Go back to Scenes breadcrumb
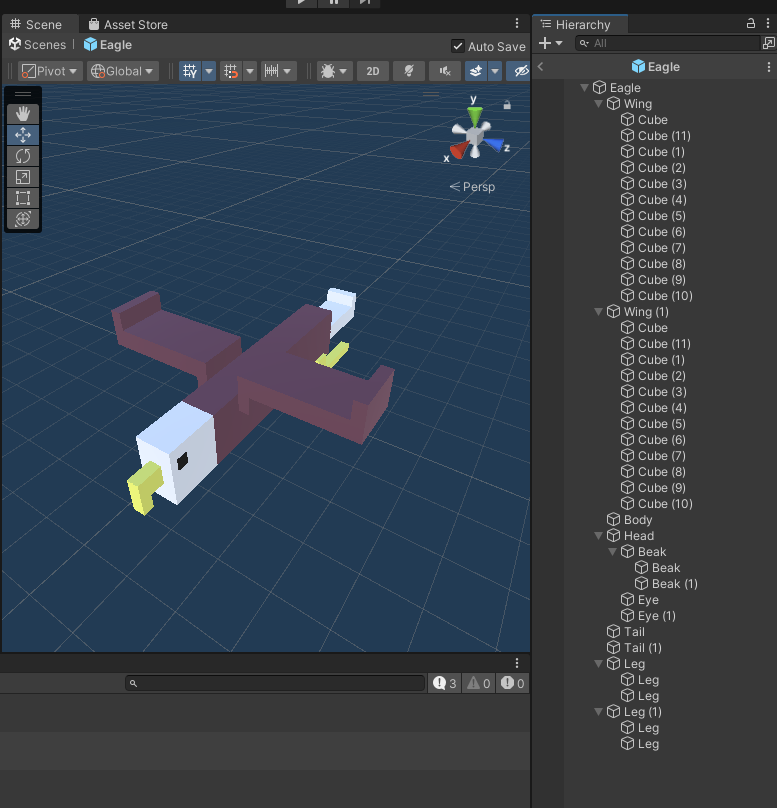 click(x=38, y=45)
